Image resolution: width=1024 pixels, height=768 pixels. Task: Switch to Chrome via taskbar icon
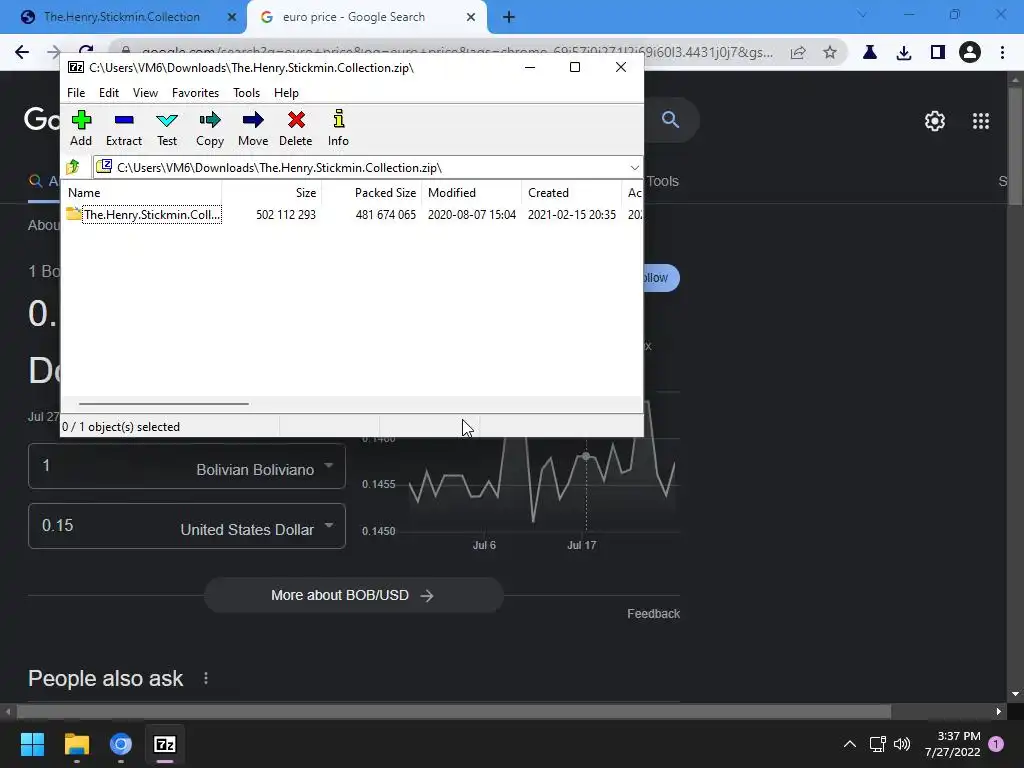pyautogui.click(x=121, y=744)
